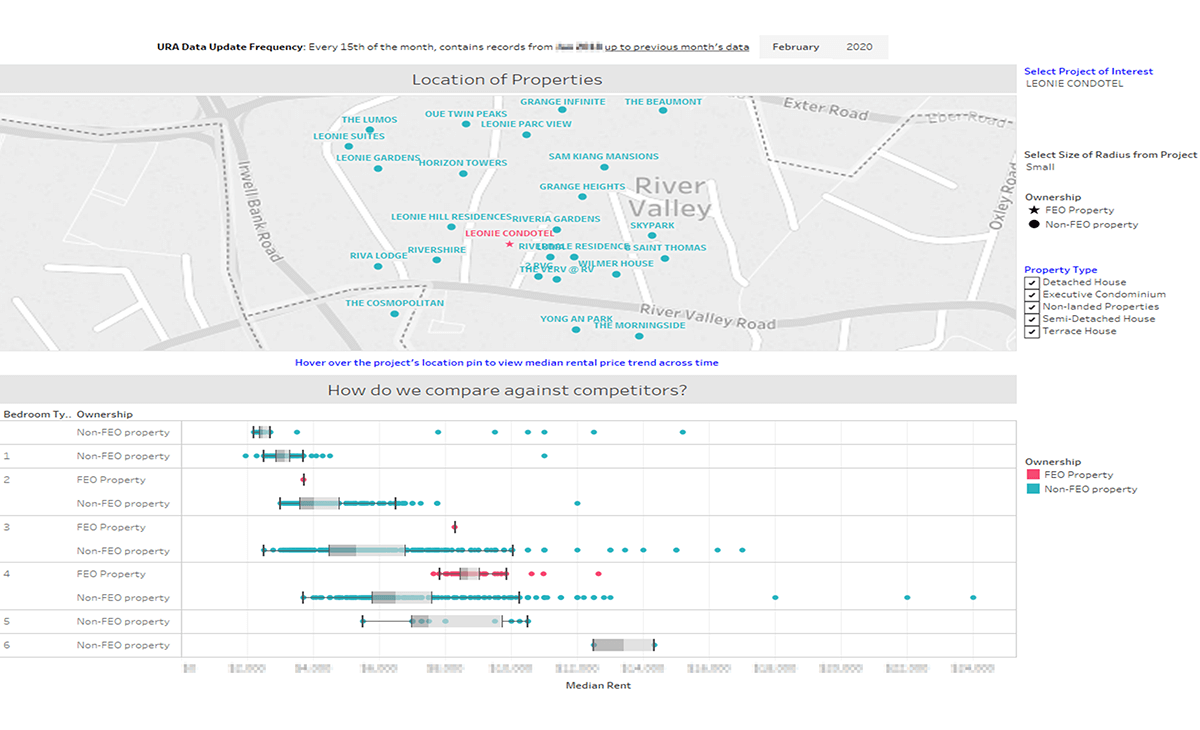Click the hover instruction text below the map
The width and height of the screenshot is (1200, 730).
tap(506, 363)
